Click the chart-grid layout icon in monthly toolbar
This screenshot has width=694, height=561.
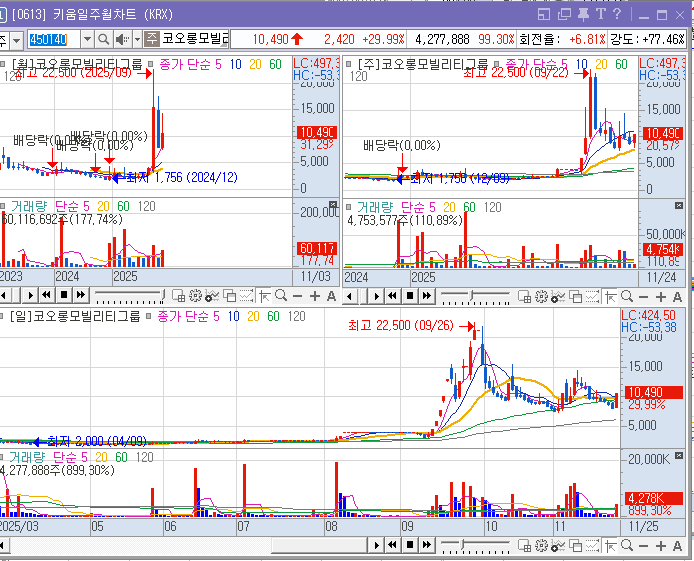point(178,296)
